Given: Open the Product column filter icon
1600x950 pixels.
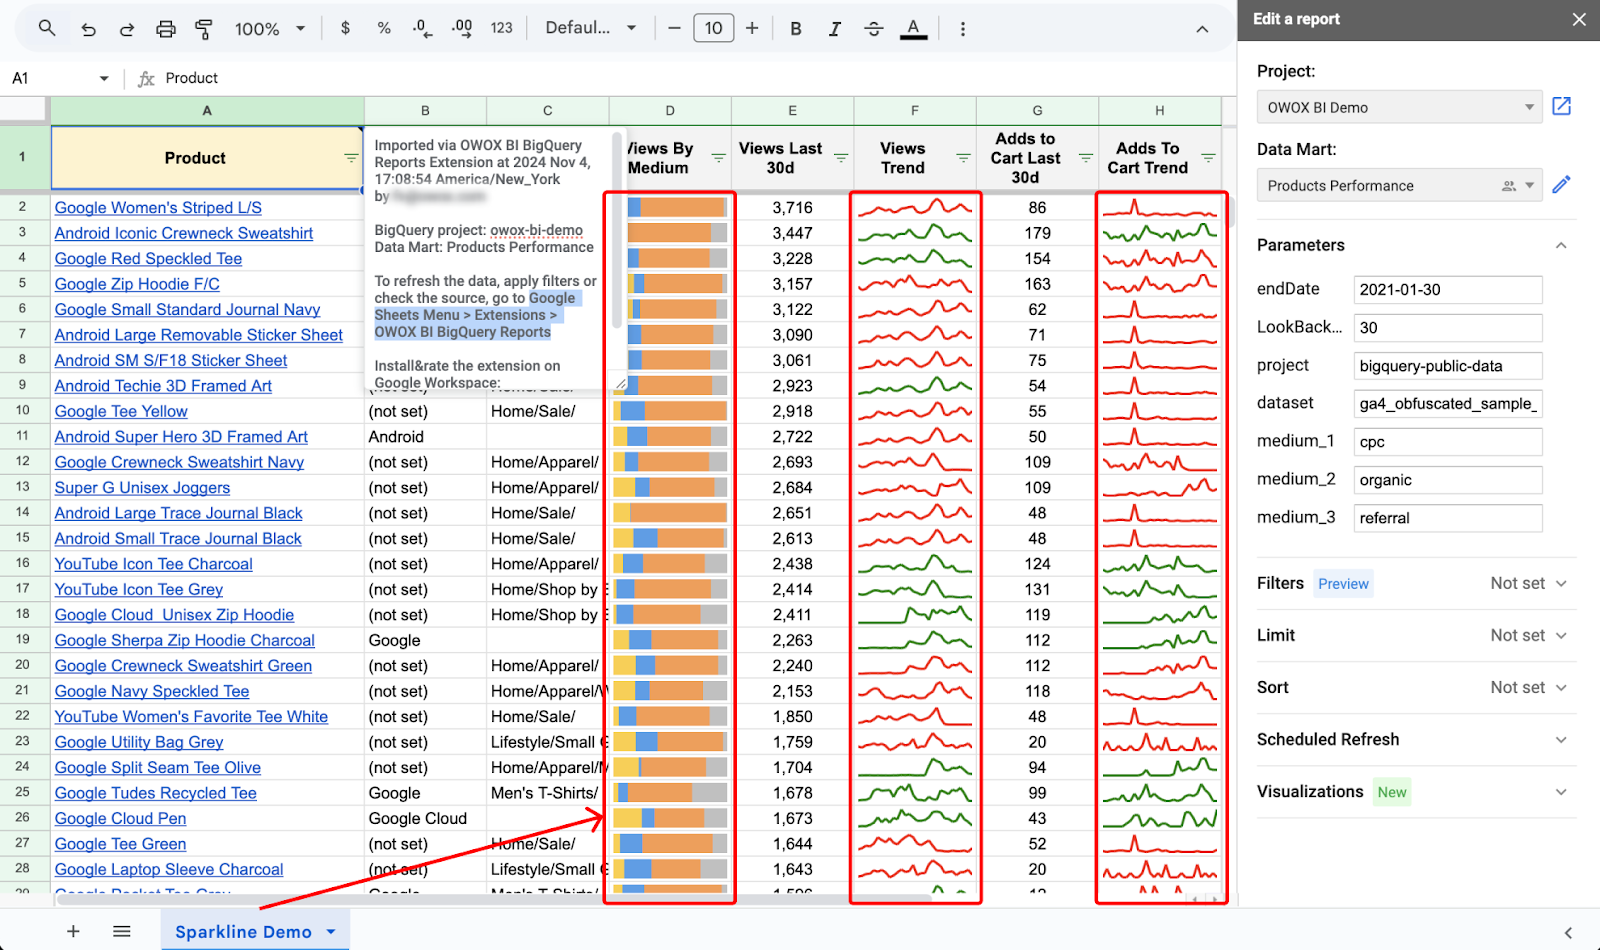Looking at the screenshot, I should [351, 158].
